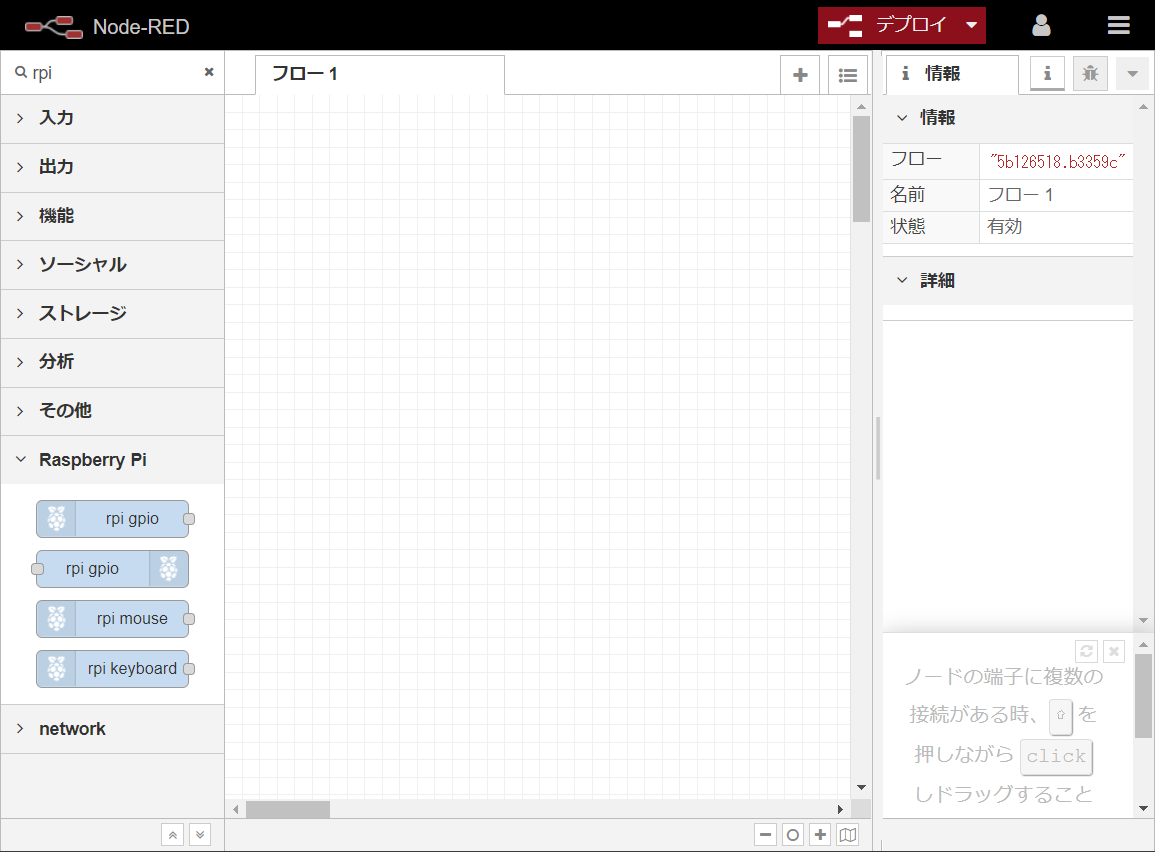
Task: Open the debug bug icon tab
Action: tap(1090, 74)
